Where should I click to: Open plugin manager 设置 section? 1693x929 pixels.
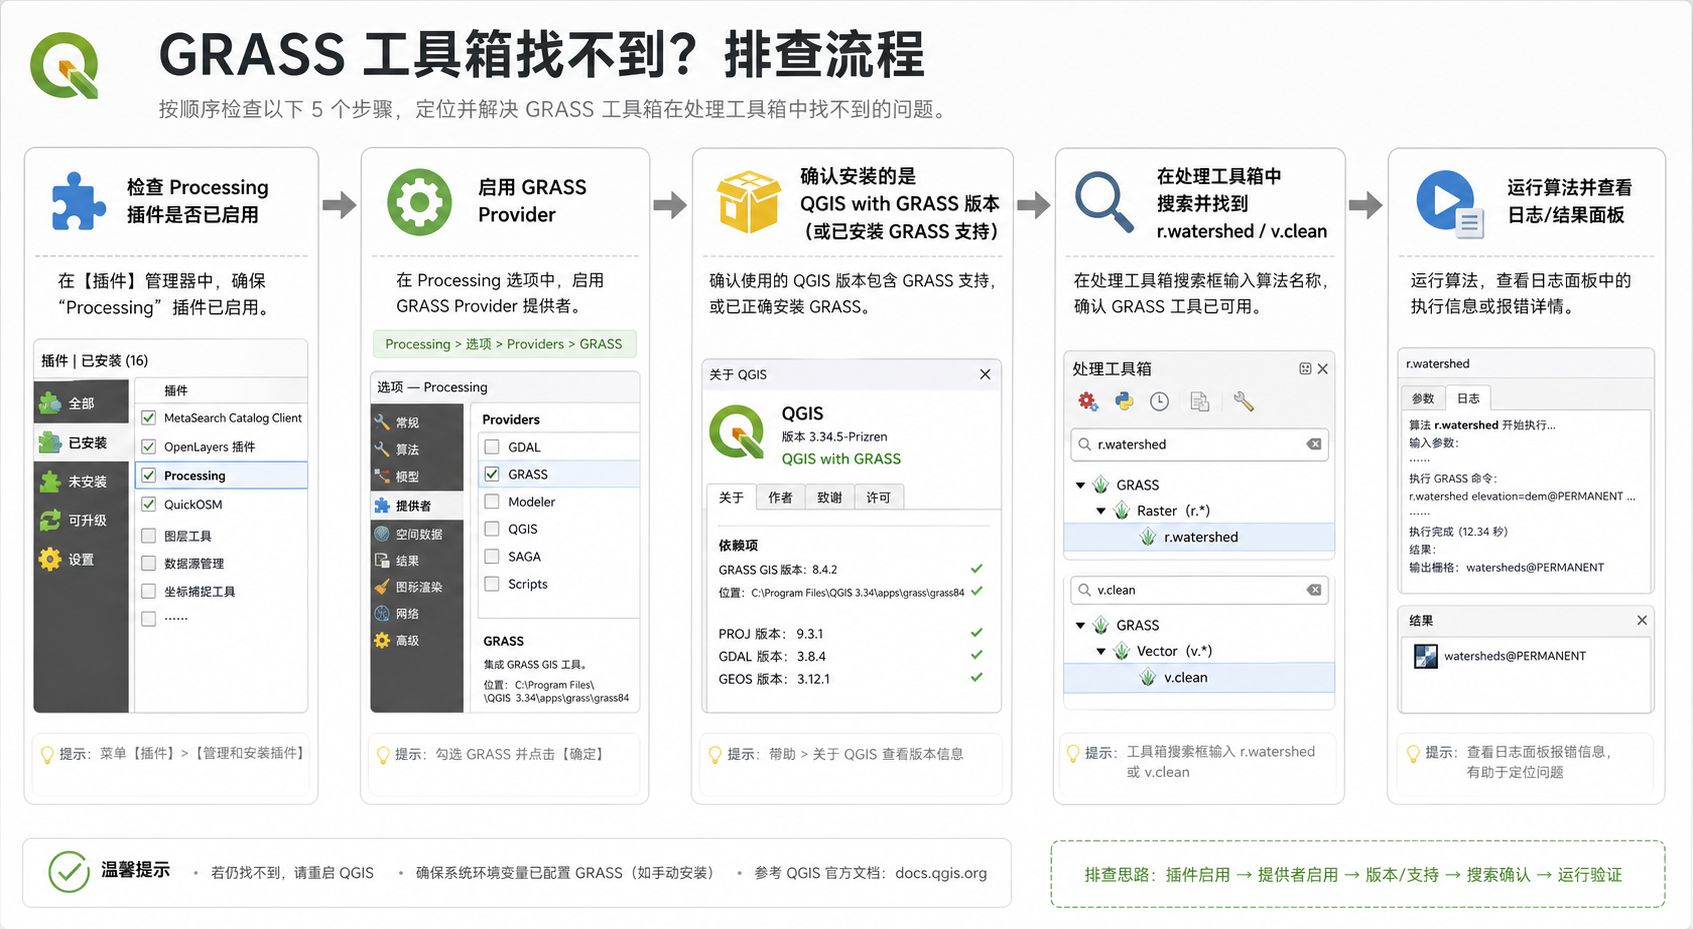[x=80, y=559]
